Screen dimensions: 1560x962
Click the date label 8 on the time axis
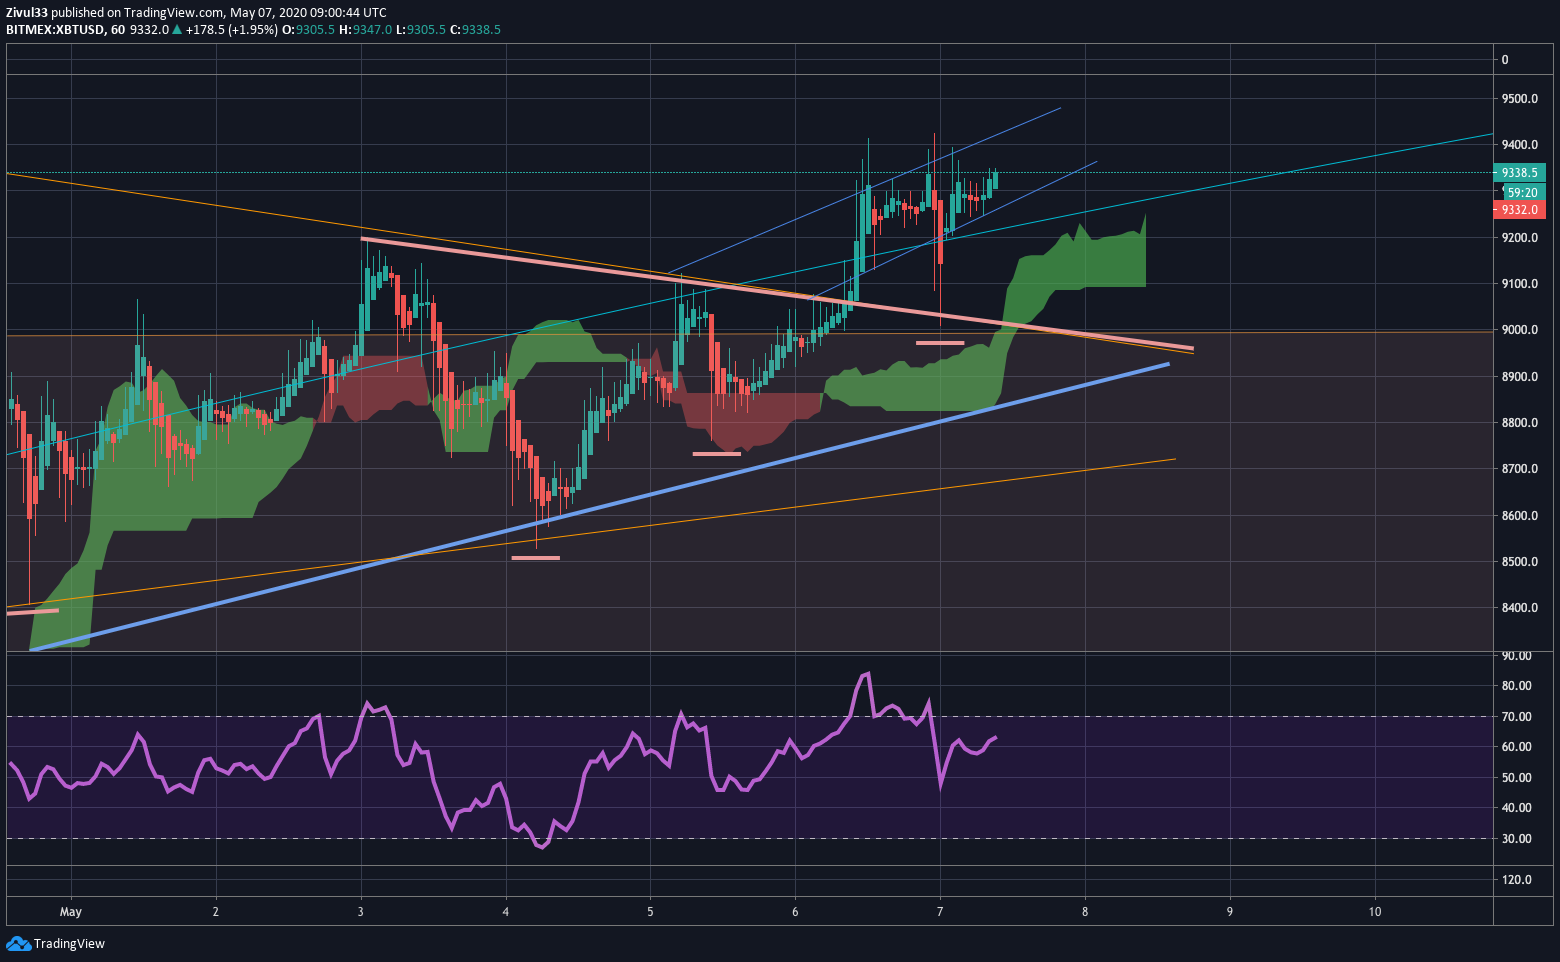pyautogui.click(x=1085, y=912)
